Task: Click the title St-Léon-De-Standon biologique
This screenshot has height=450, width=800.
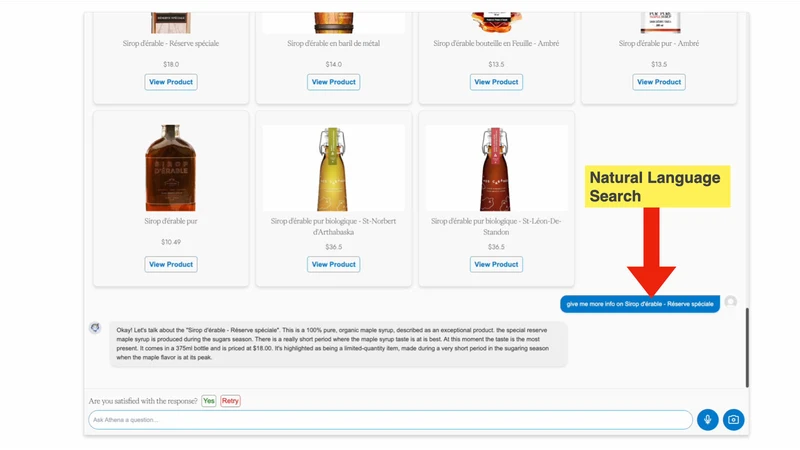Action: (x=496, y=226)
